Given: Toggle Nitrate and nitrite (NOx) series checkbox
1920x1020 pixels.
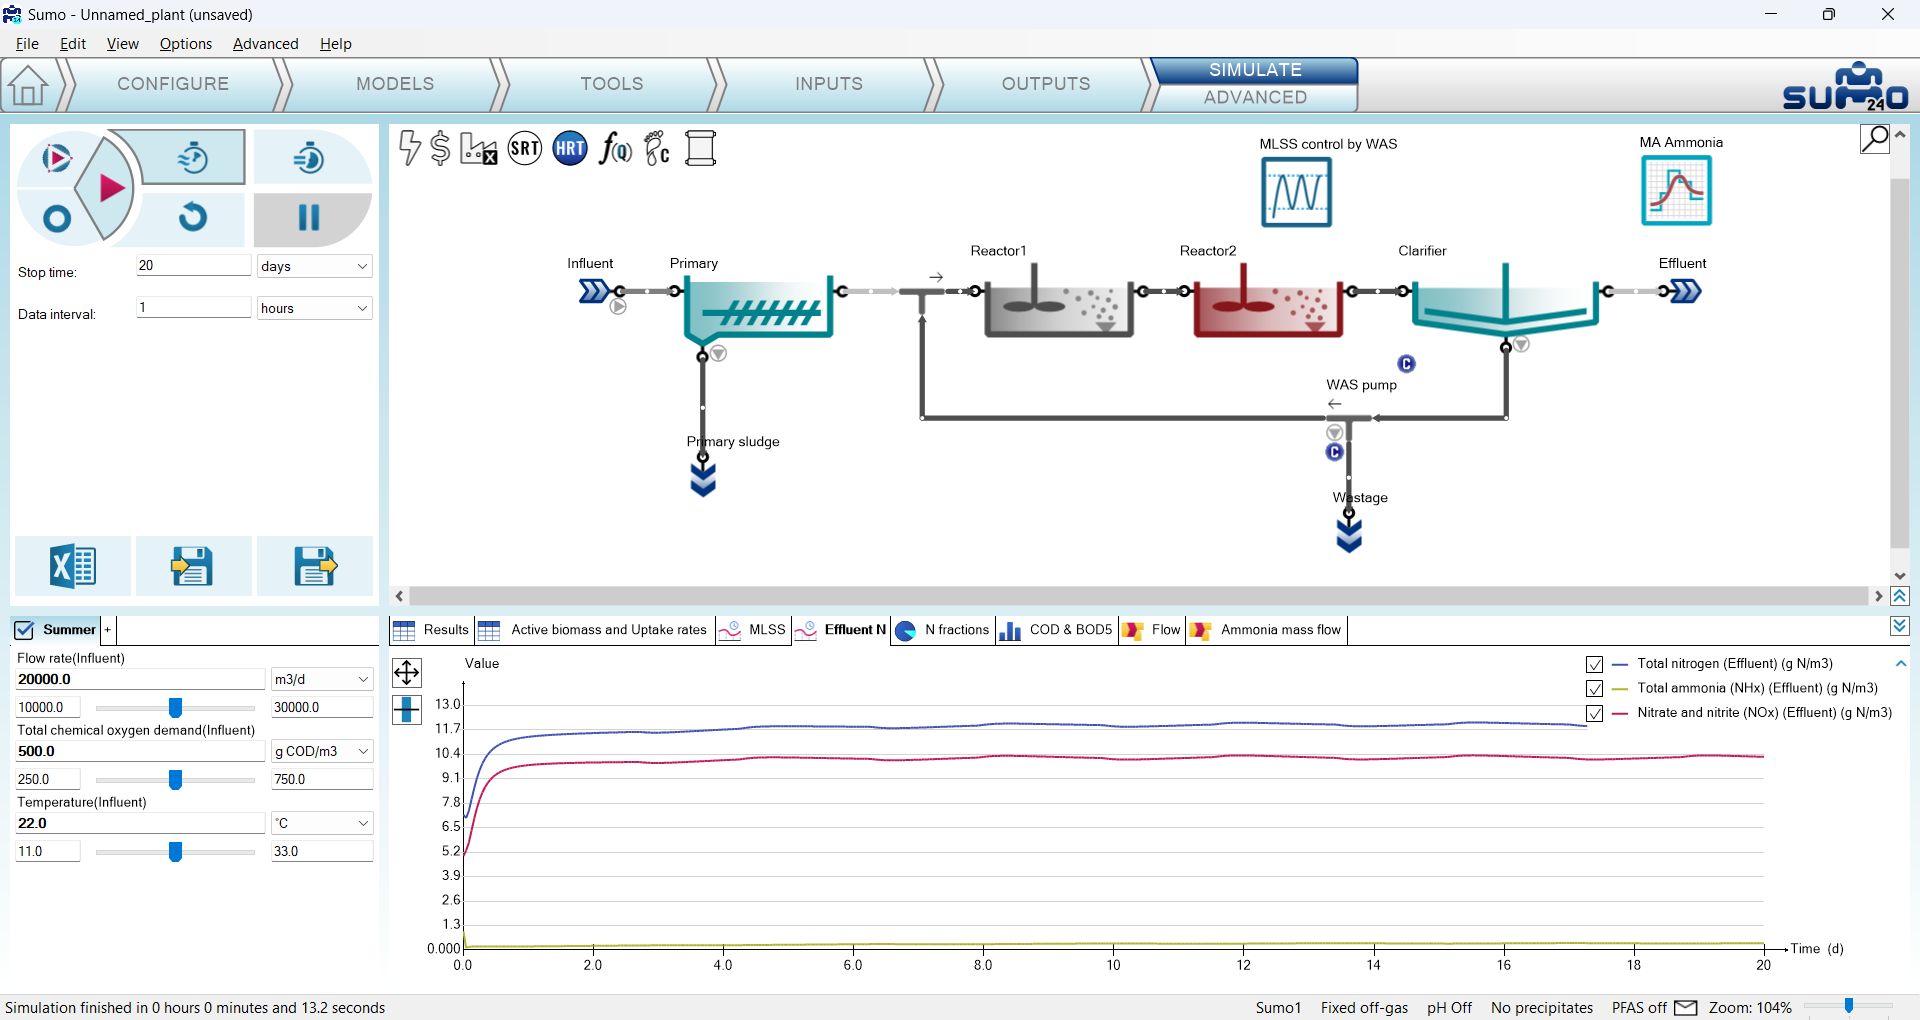Looking at the screenshot, I should (x=1595, y=714).
